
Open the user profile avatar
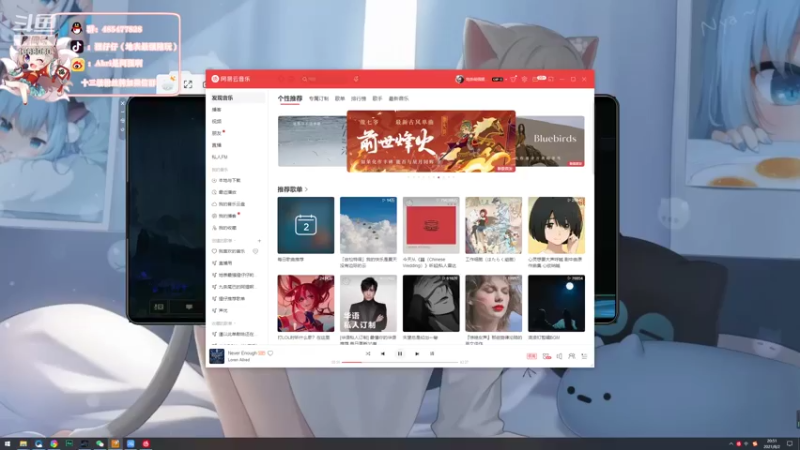459,79
